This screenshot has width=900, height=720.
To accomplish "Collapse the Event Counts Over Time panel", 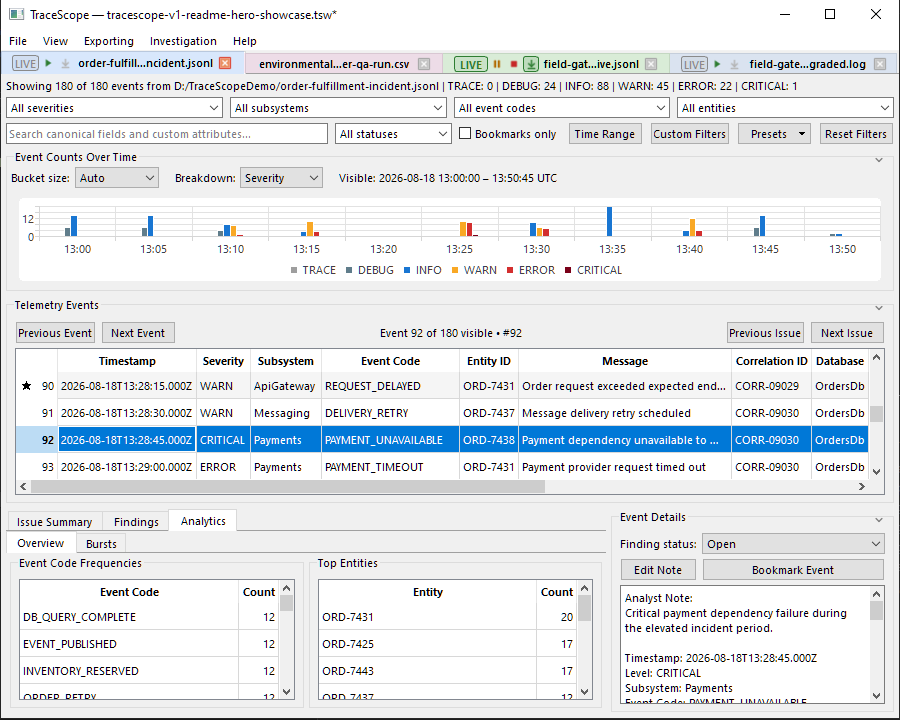I will (879, 160).
